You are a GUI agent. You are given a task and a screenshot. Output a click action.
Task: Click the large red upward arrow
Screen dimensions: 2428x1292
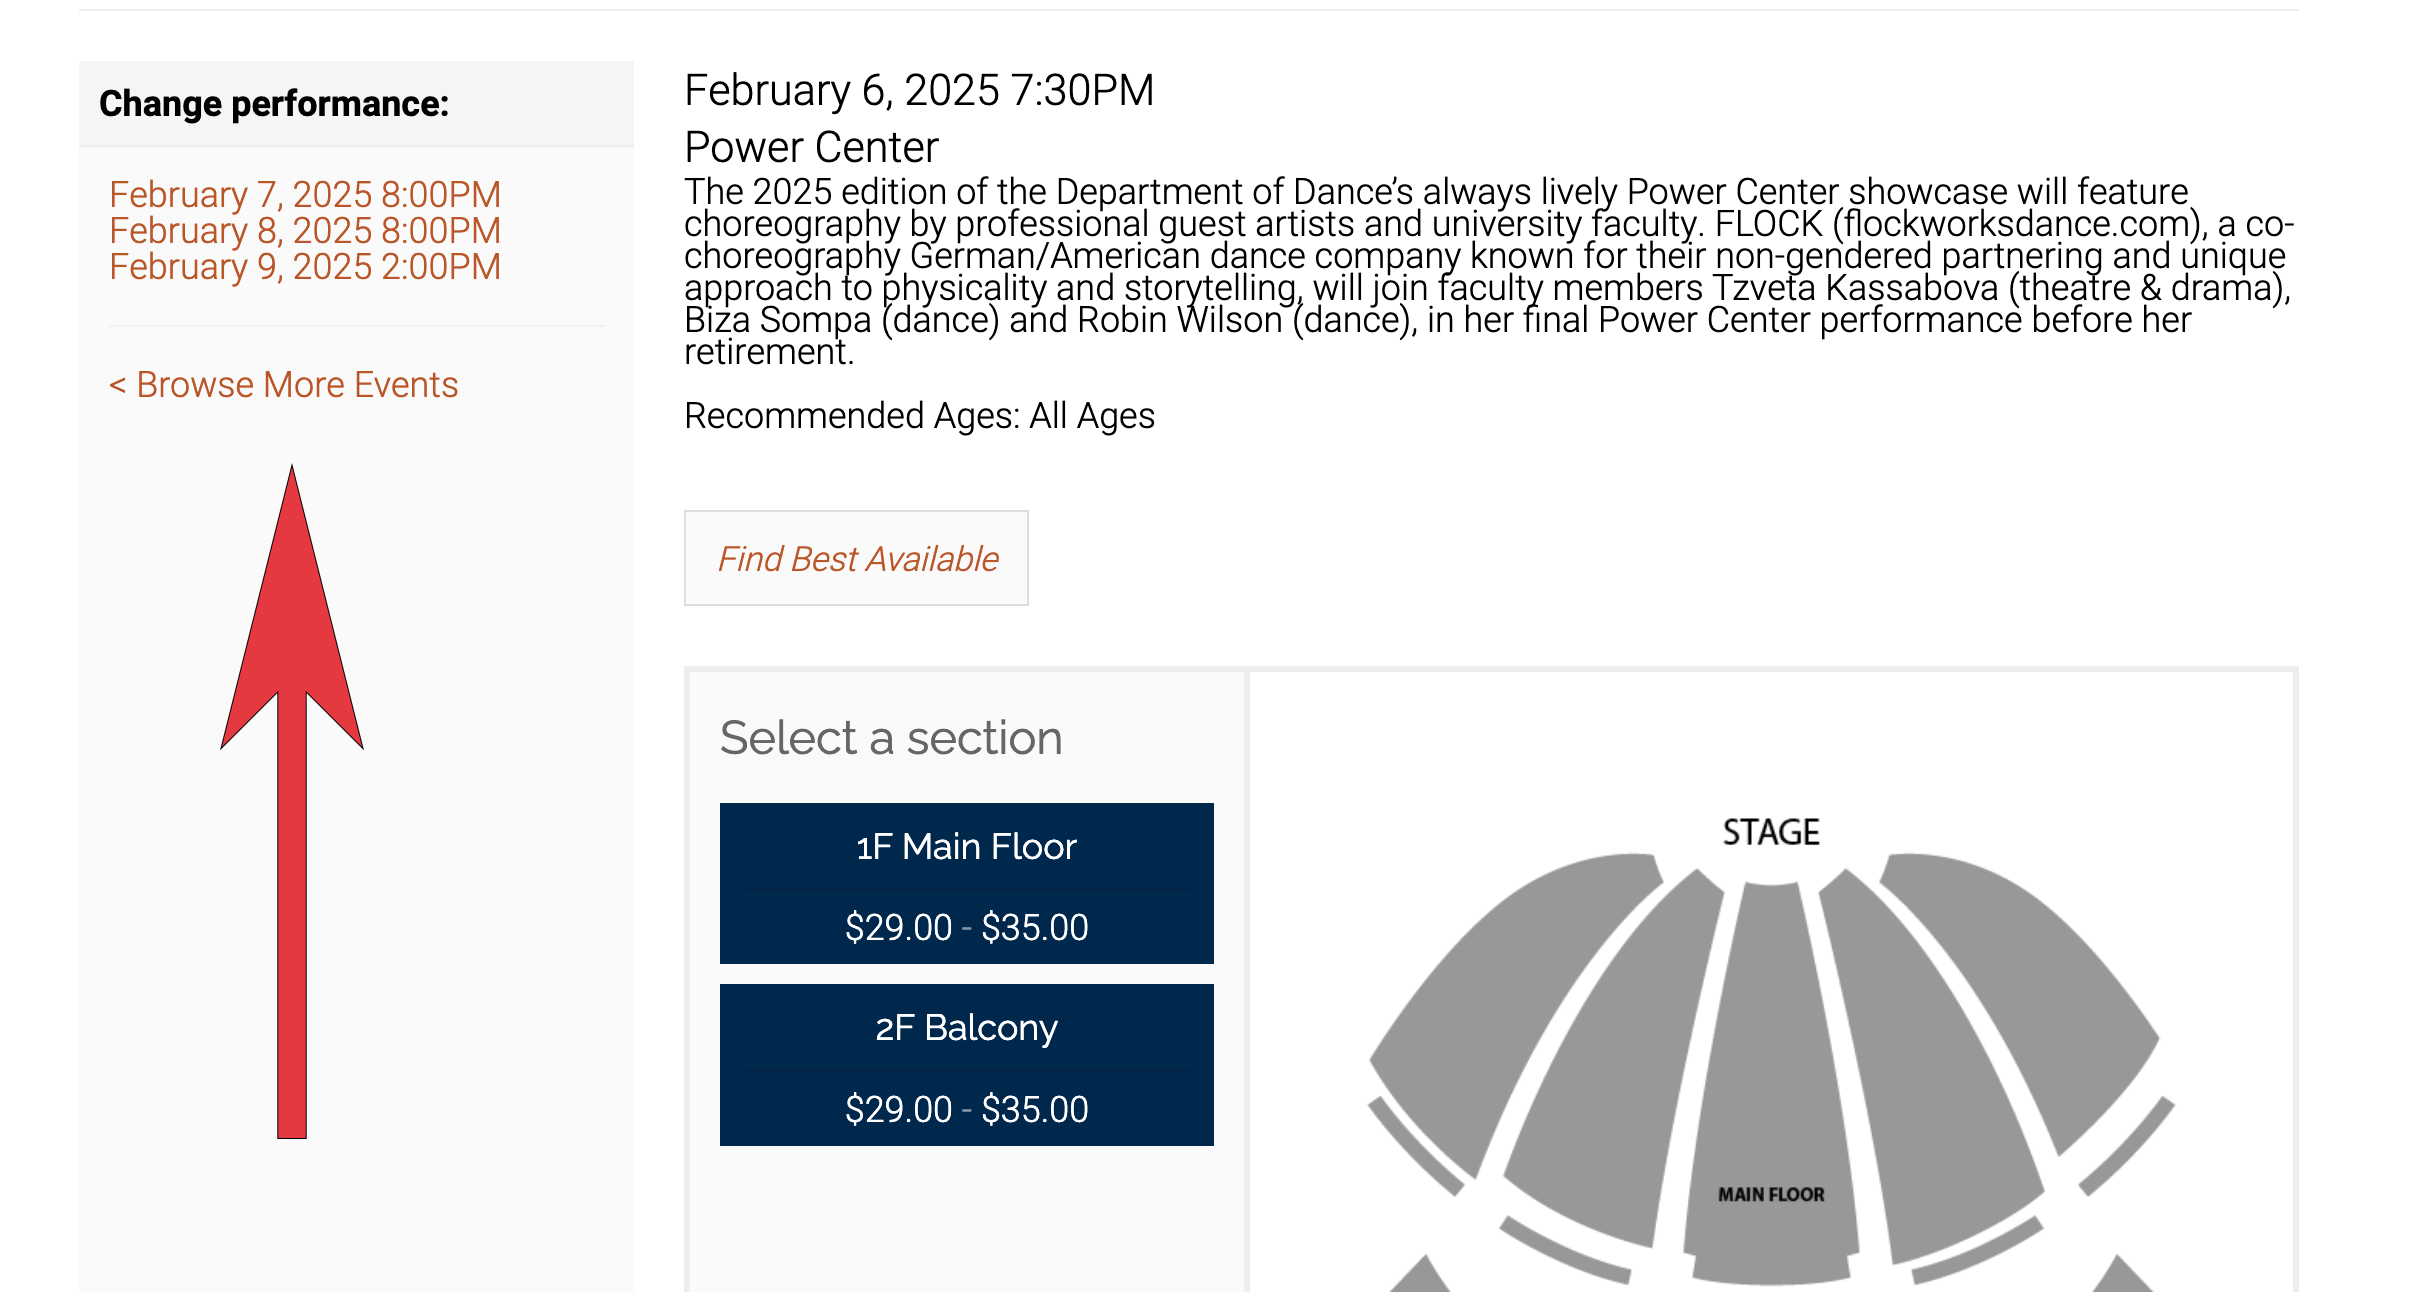[292, 801]
